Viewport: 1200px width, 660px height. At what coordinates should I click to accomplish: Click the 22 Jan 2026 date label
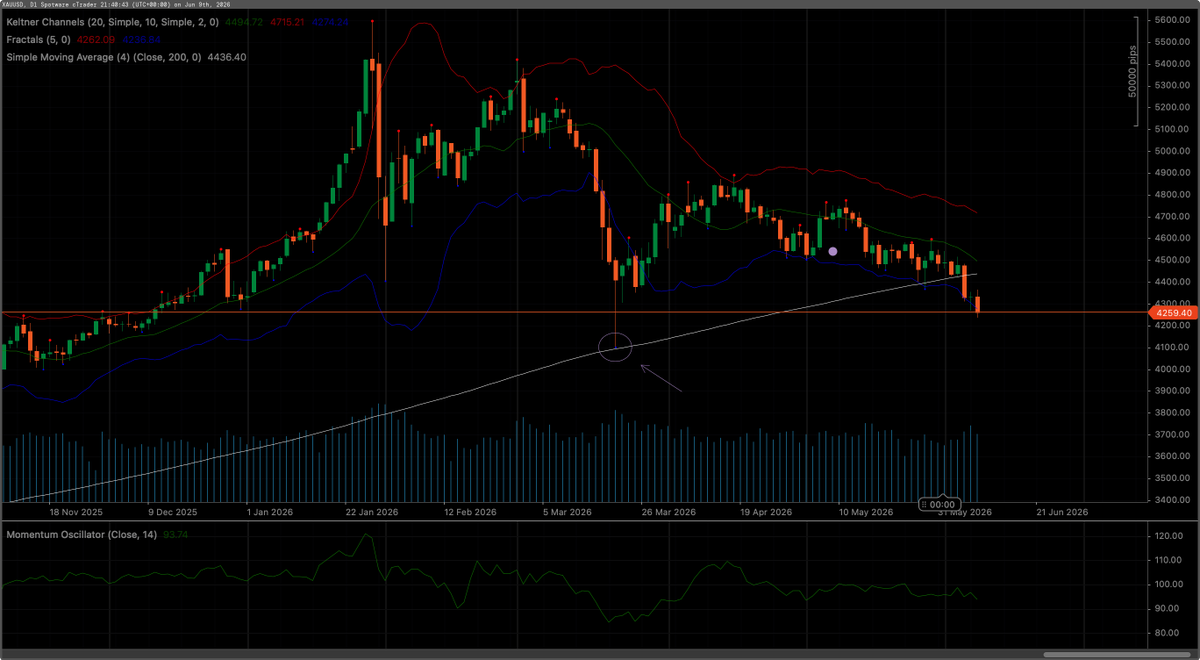[x=374, y=512]
